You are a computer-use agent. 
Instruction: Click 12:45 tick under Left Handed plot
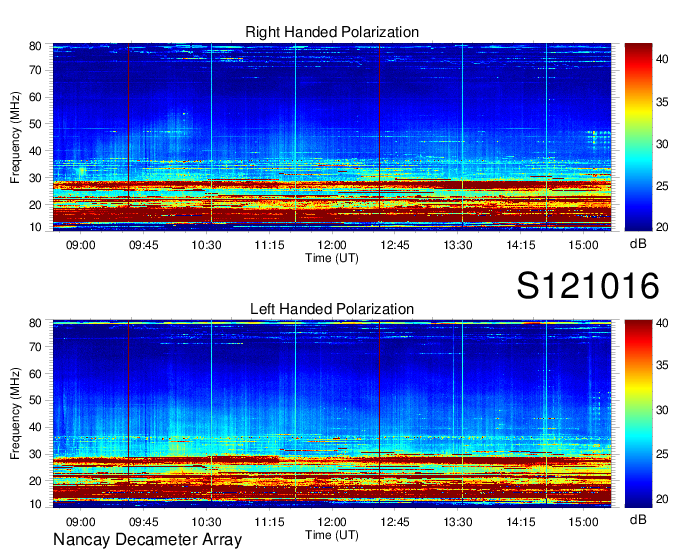(x=395, y=522)
